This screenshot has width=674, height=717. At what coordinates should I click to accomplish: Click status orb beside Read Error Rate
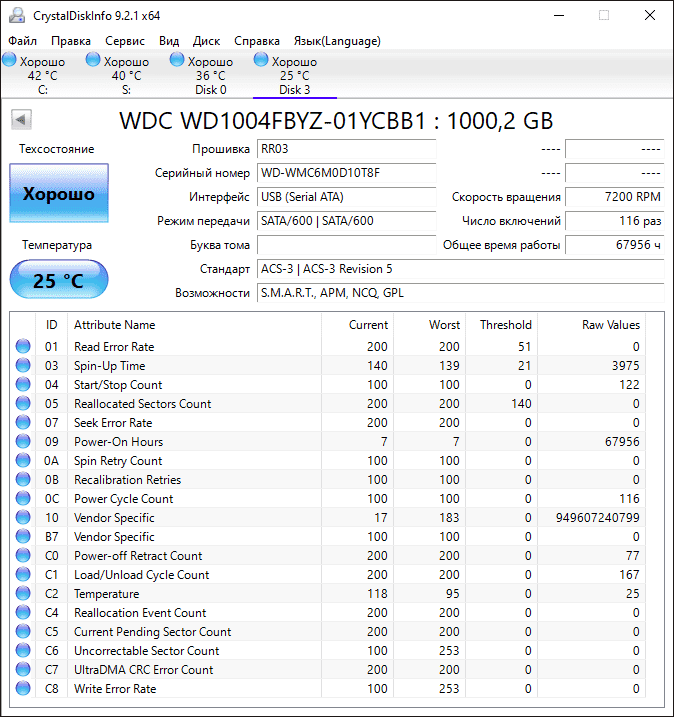coord(23,347)
